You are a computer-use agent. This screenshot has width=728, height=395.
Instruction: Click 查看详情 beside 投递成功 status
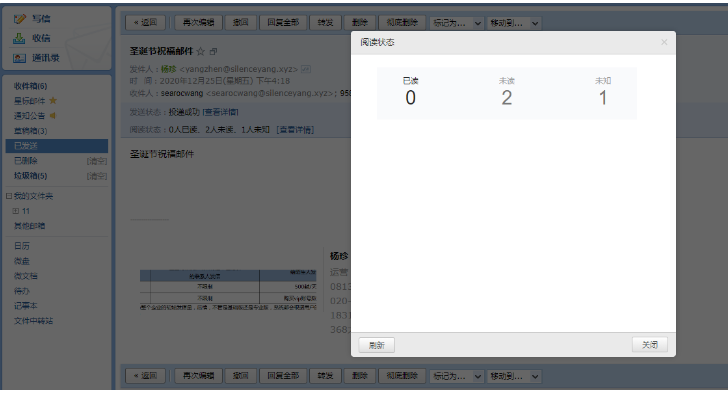coord(220,112)
